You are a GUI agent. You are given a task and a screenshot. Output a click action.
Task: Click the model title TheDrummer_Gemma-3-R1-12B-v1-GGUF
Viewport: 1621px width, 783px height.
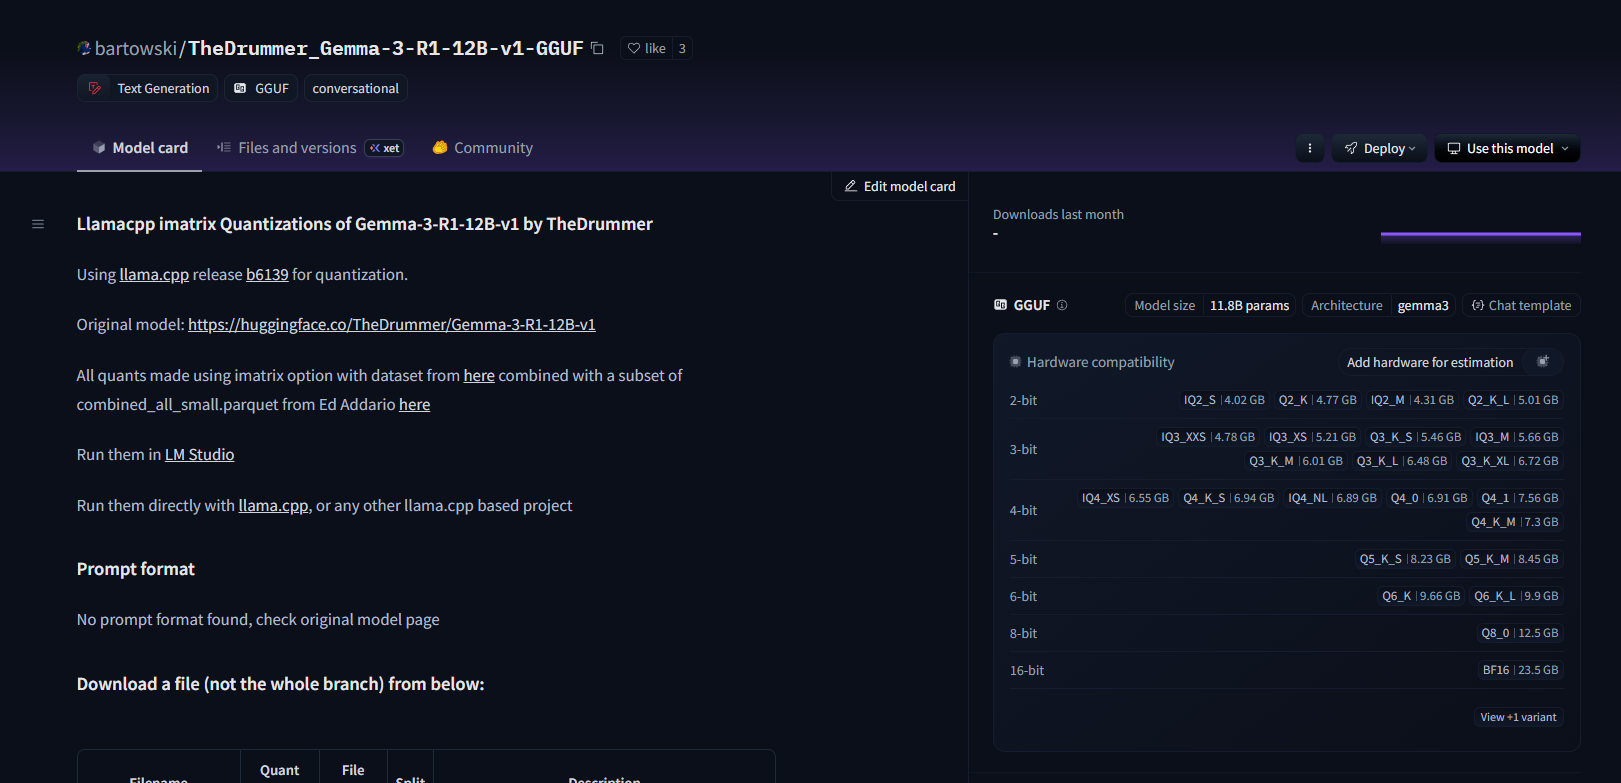click(386, 48)
